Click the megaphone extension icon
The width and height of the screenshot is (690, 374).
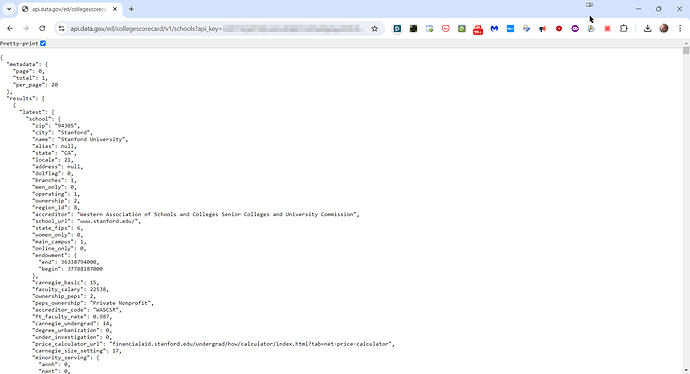(543, 29)
